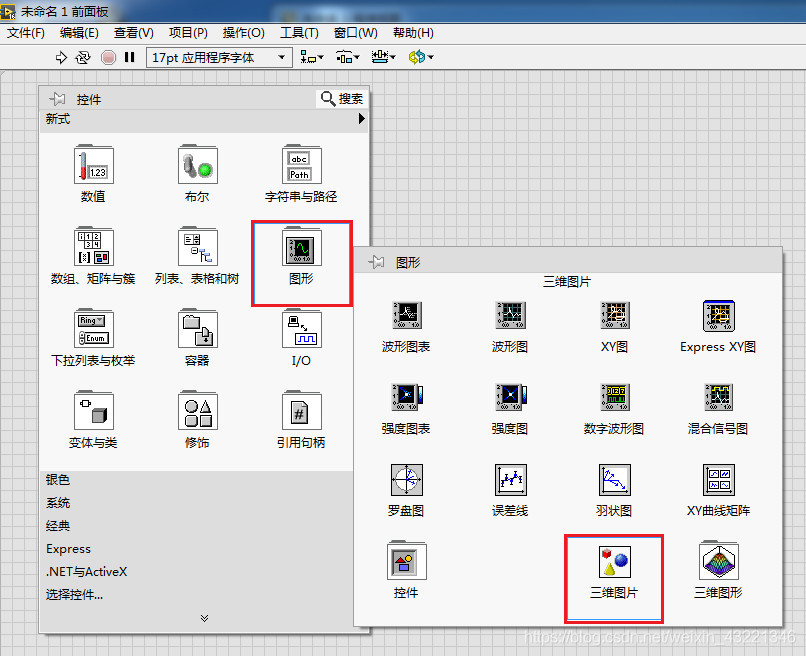Open the 帮助(H) menu
This screenshot has width=806, height=656.
tap(413, 33)
